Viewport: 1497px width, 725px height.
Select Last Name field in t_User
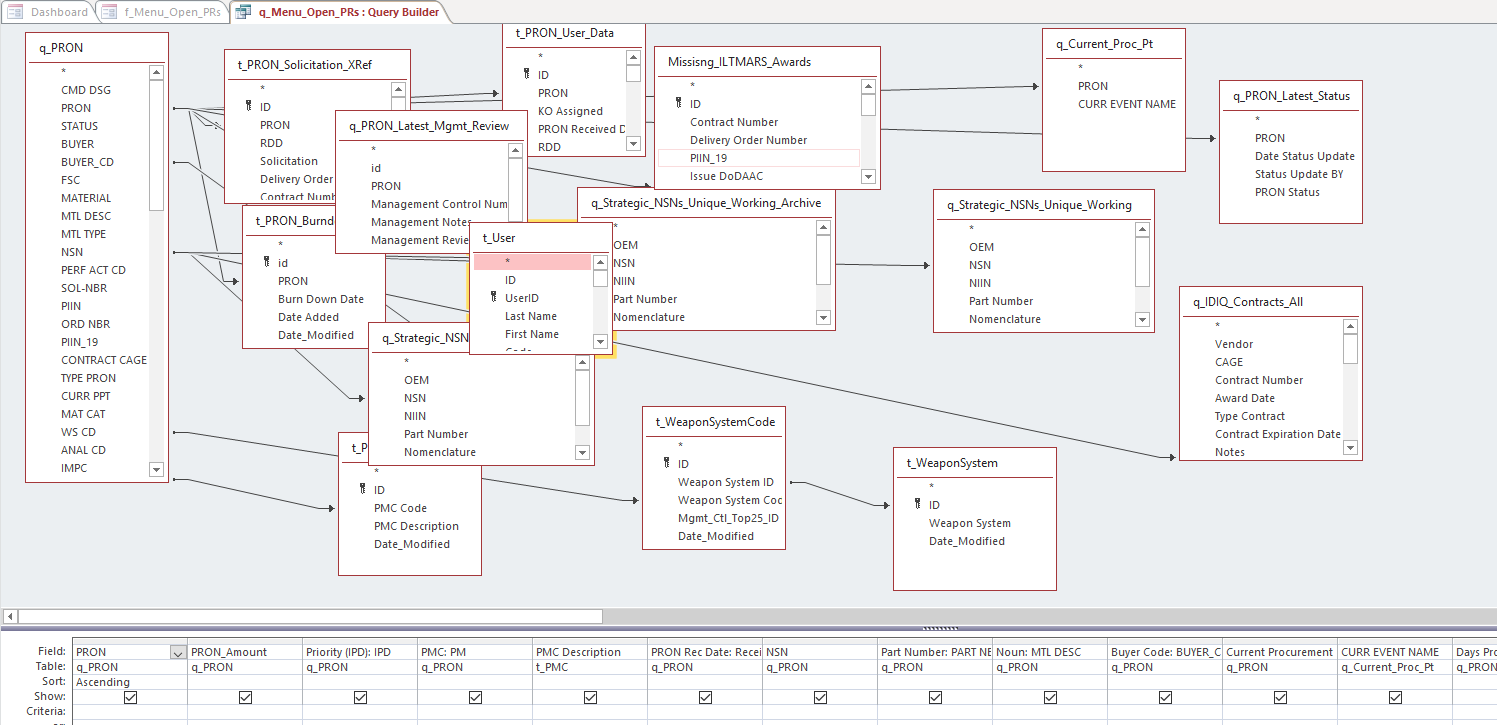pyautogui.click(x=531, y=316)
